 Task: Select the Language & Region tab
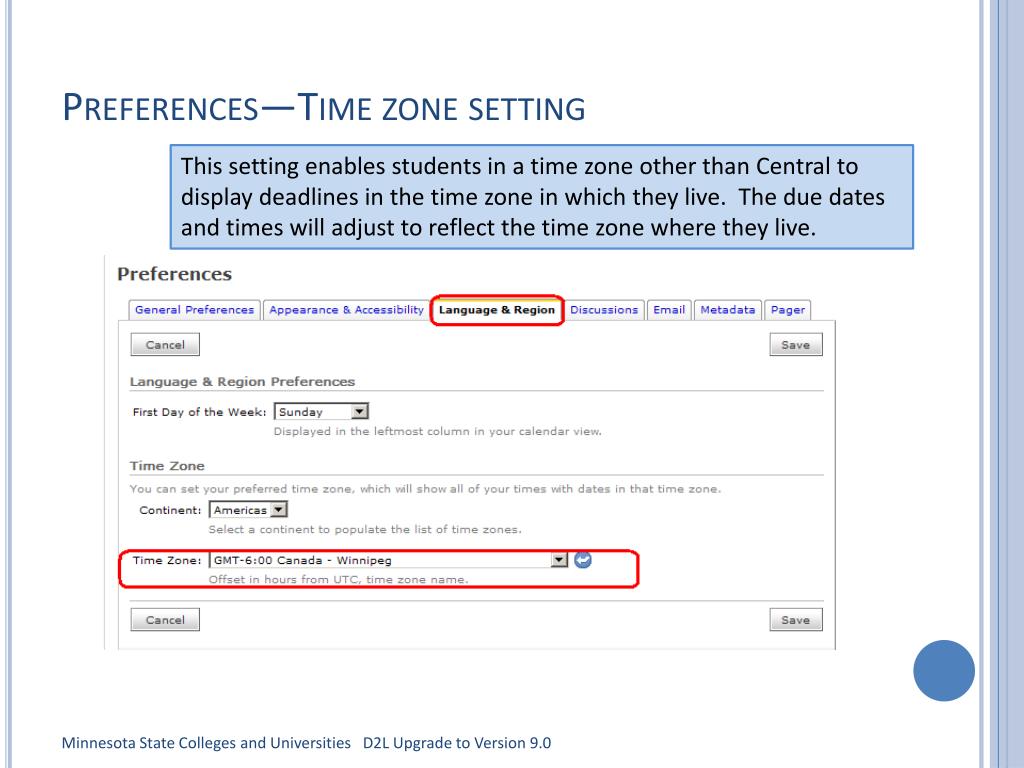pos(496,310)
